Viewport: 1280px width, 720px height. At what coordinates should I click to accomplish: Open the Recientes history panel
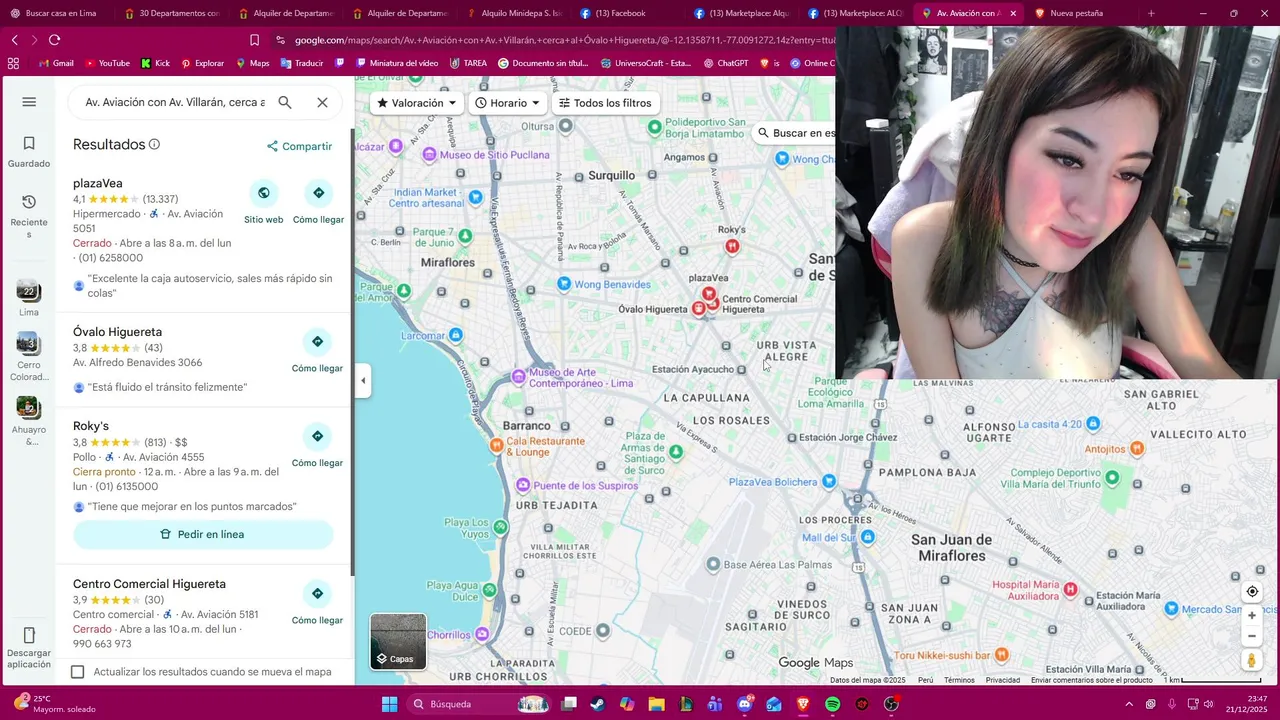[x=29, y=216]
